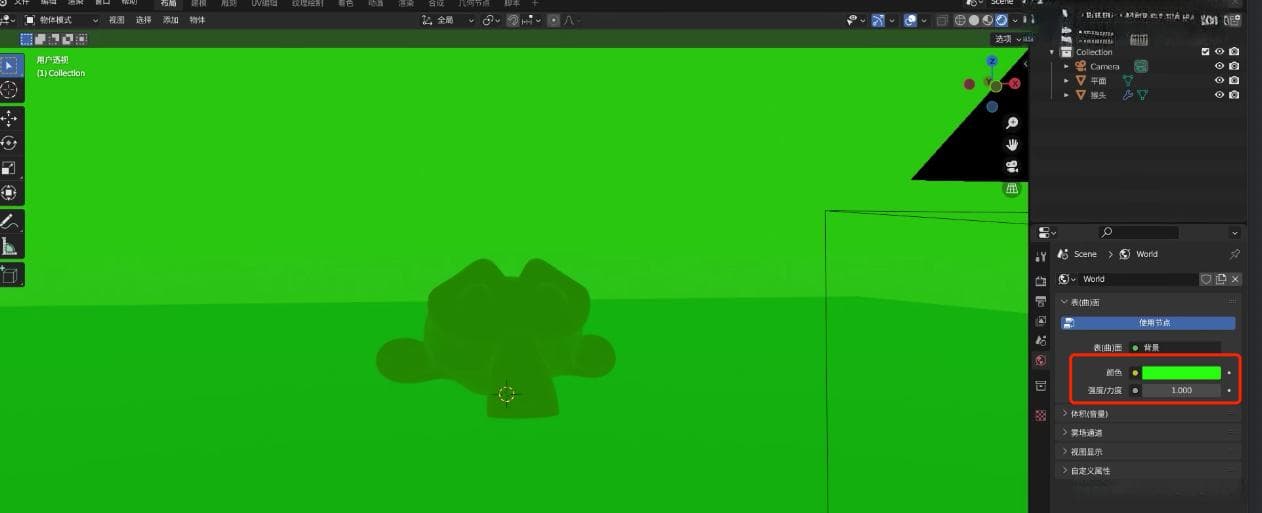Expand the 体积(音量) panel
Image resolution: width=1262 pixels, height=513 pixels.
[x=1148, y=413]
